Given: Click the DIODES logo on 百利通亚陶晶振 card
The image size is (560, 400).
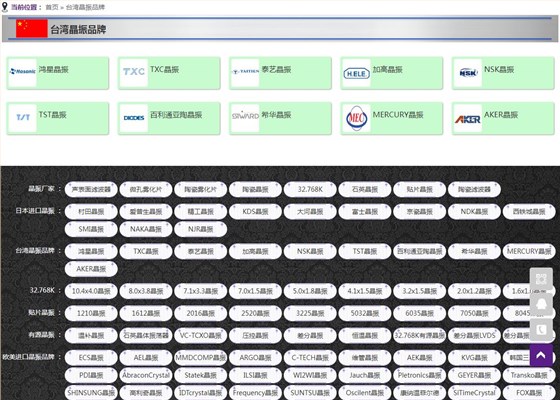Looking at the screenshot, I should pos(134,118).
